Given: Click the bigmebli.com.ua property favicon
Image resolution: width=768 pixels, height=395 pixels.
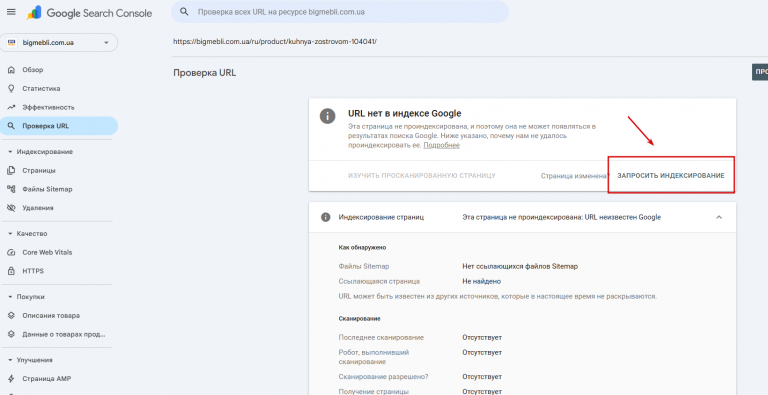Looking at the screenshot, I should tap(12, 43).
